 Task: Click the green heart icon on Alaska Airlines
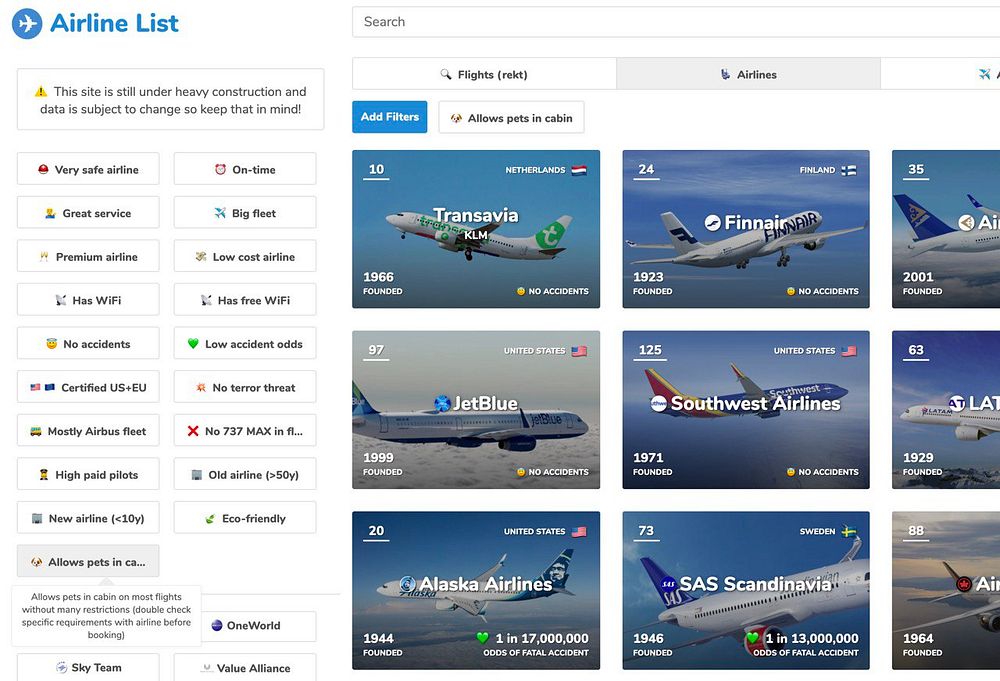tap(483, 638)
